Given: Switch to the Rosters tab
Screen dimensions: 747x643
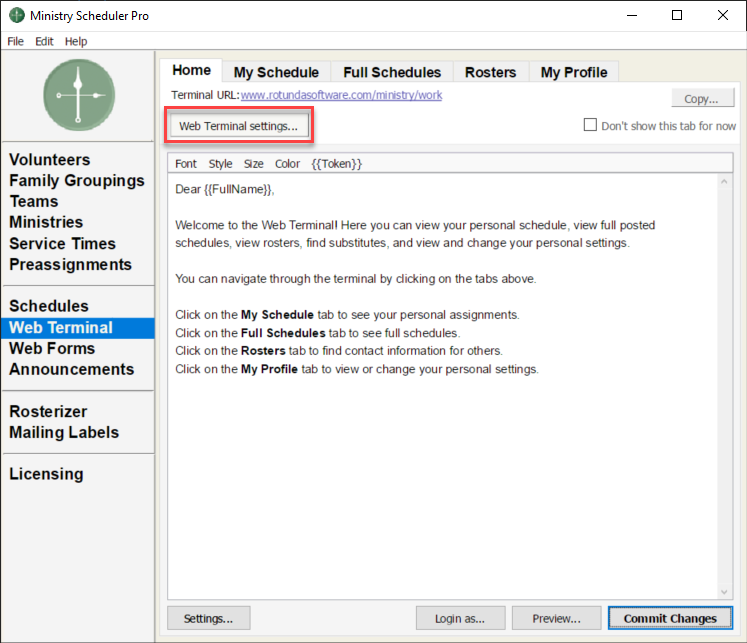Looking at the screenshot, I should pos(490,72).
